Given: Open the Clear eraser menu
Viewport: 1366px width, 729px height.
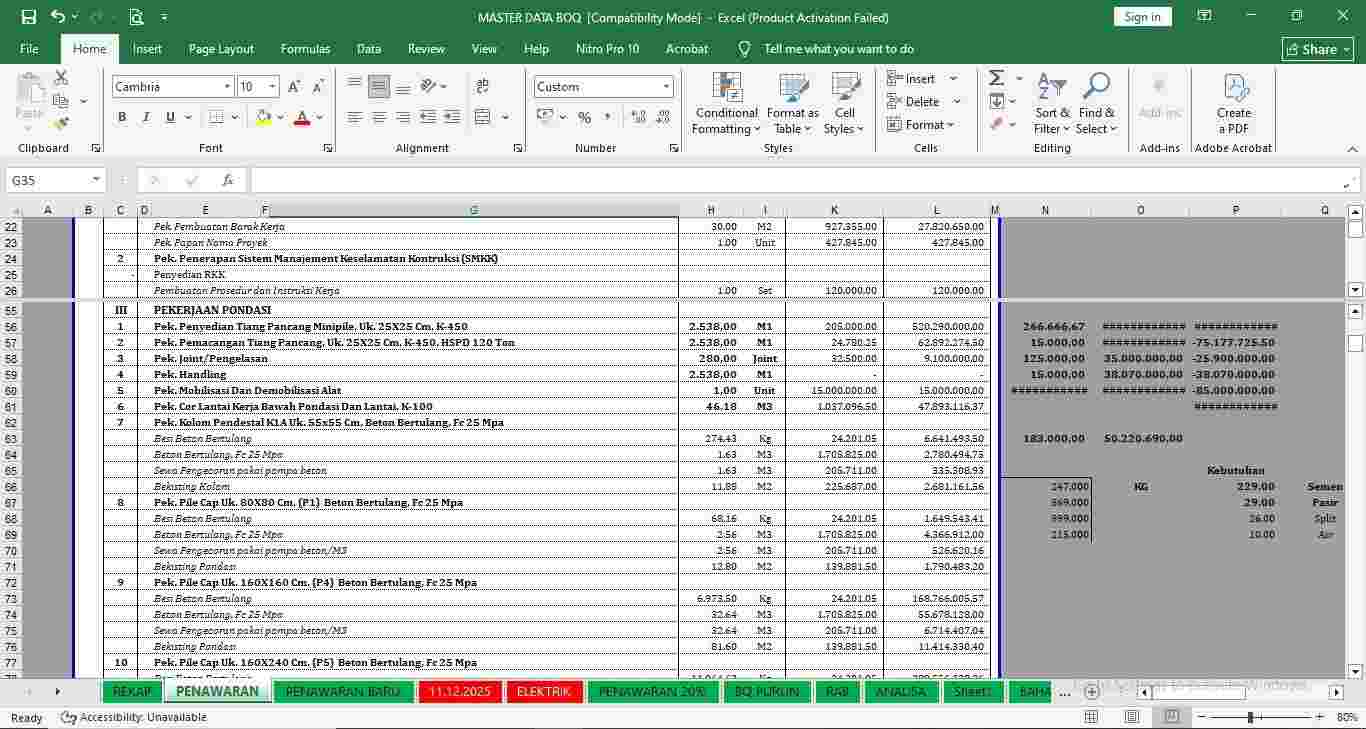Looking at the screenshot, I should (996, 124).
